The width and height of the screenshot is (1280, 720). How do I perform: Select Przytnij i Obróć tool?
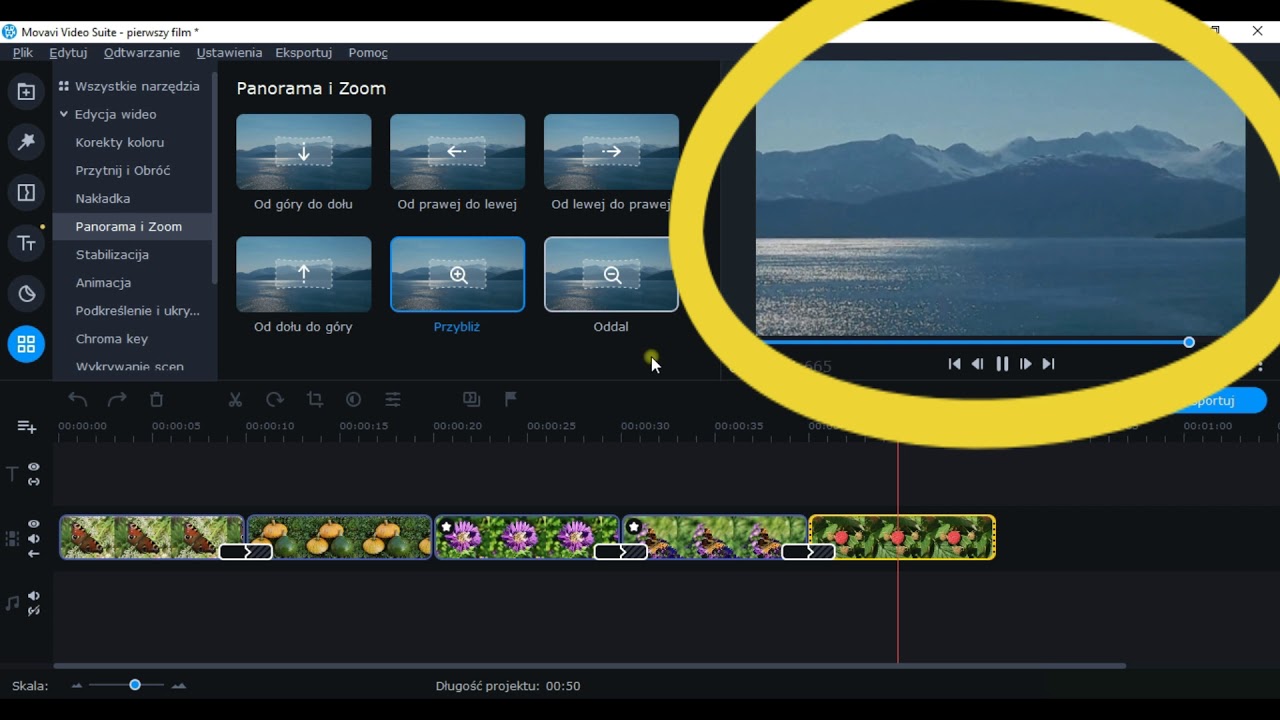(123, 170)
